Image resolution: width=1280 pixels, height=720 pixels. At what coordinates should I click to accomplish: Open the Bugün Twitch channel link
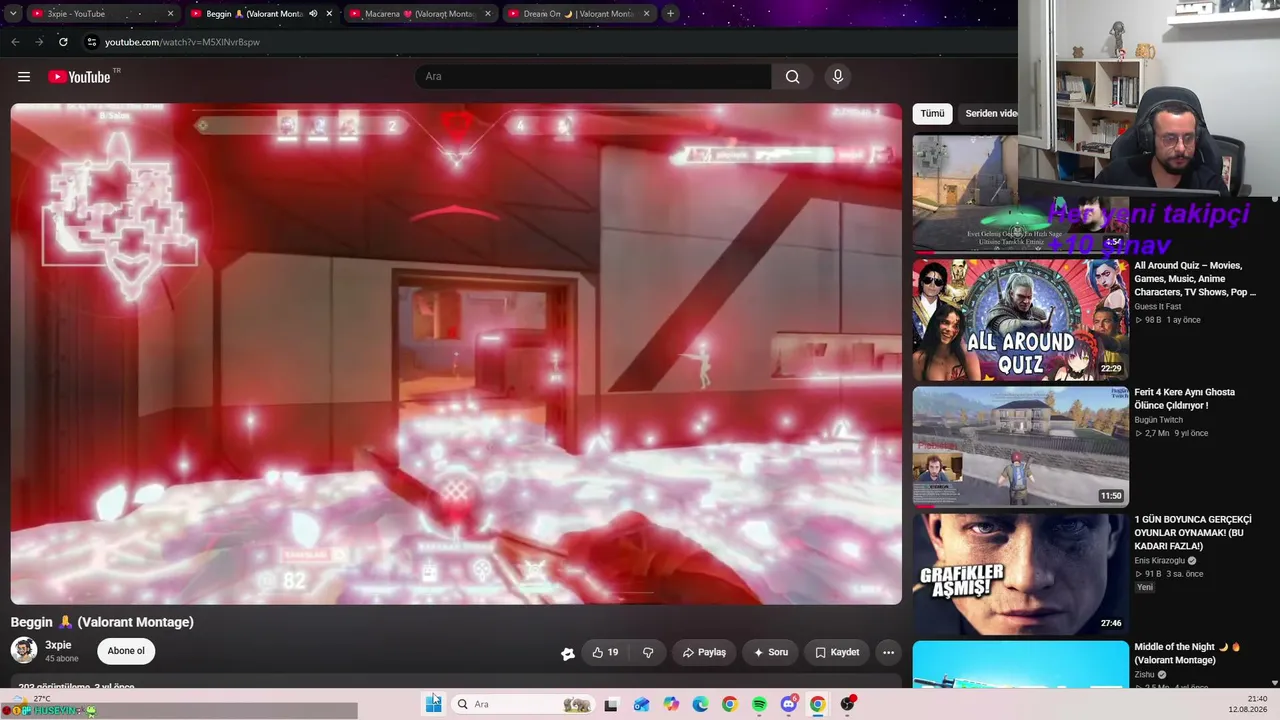(x=1158, y=420)
